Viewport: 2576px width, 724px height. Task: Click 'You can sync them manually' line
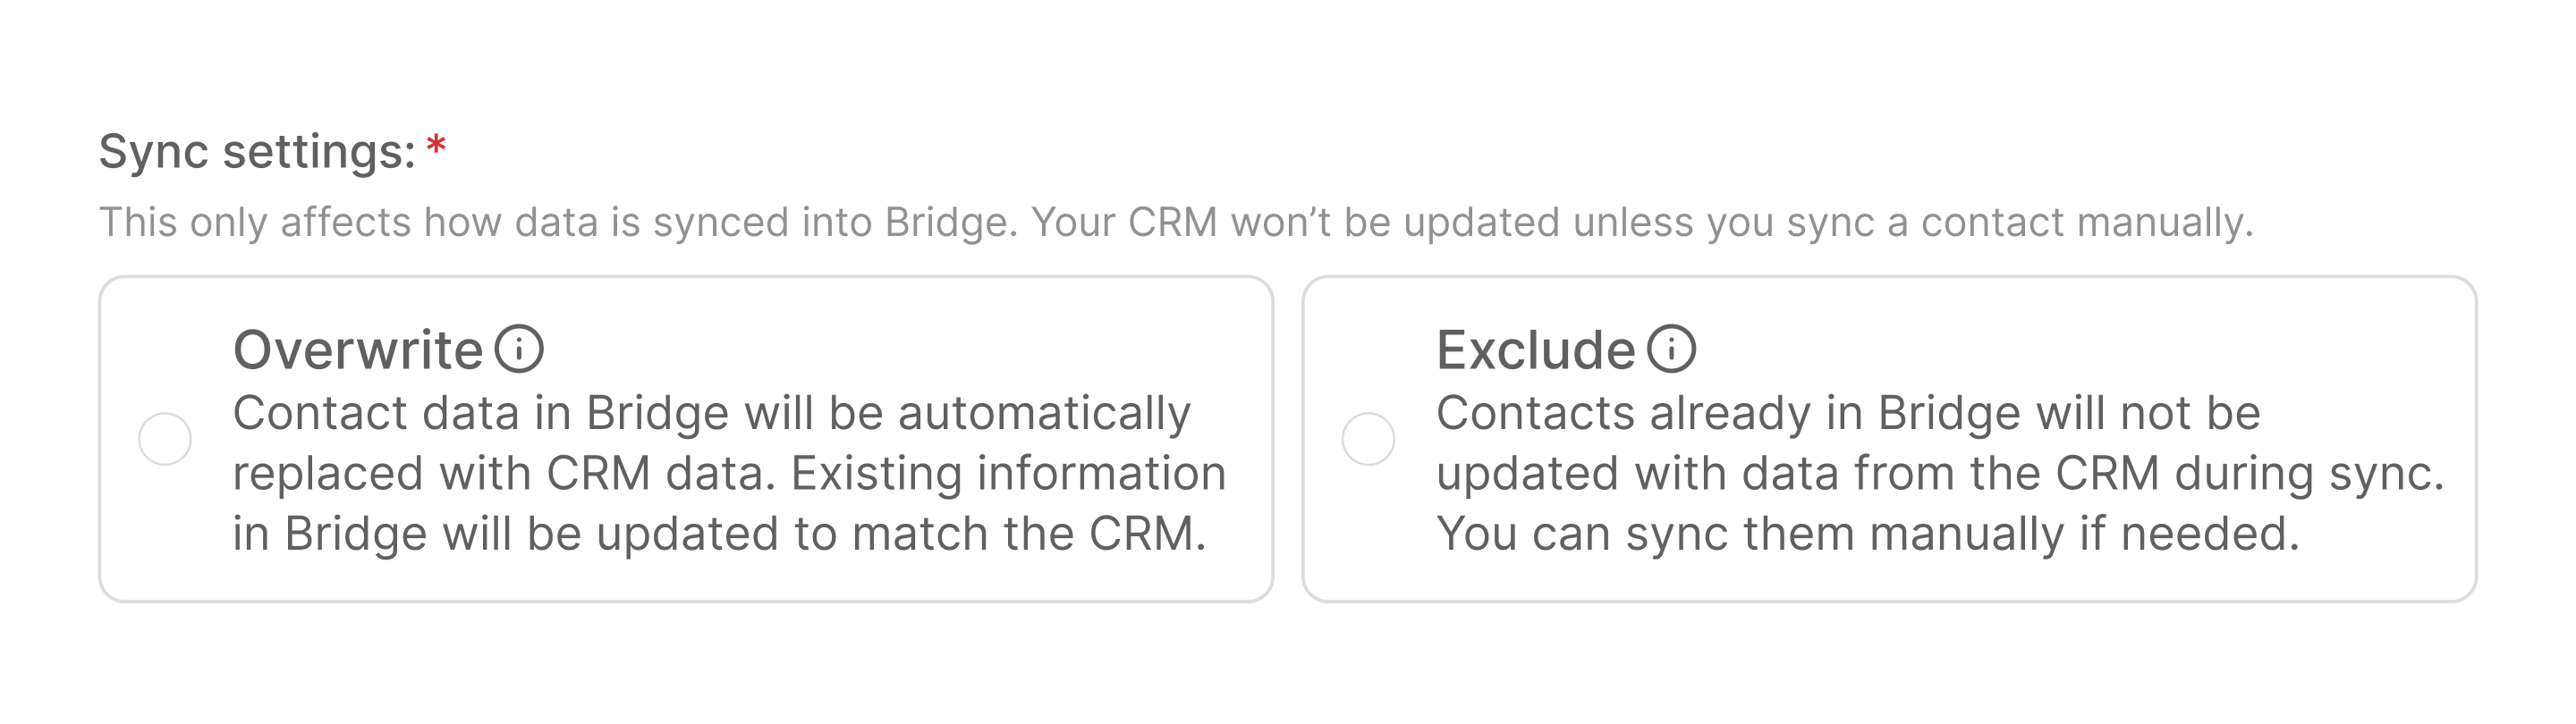click(1868, 534)
